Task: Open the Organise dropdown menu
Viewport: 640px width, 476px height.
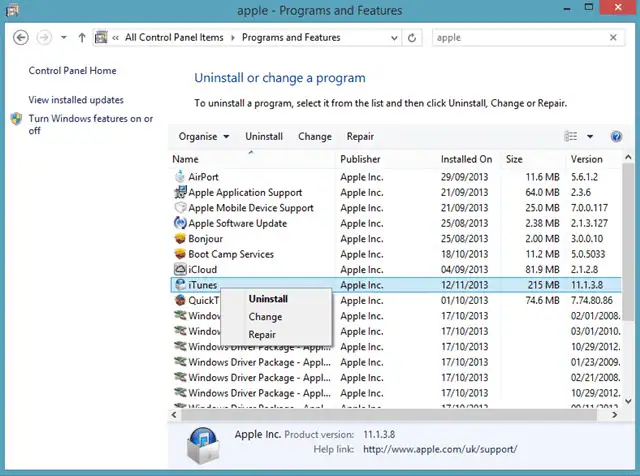Action: pyautogui.click(x=204, y=136)
